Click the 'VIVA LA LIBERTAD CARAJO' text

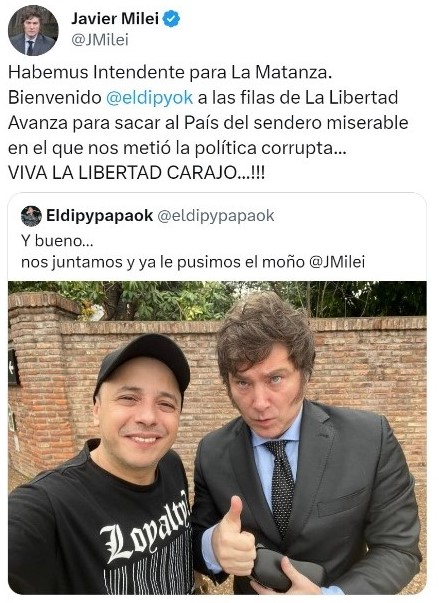136,173
